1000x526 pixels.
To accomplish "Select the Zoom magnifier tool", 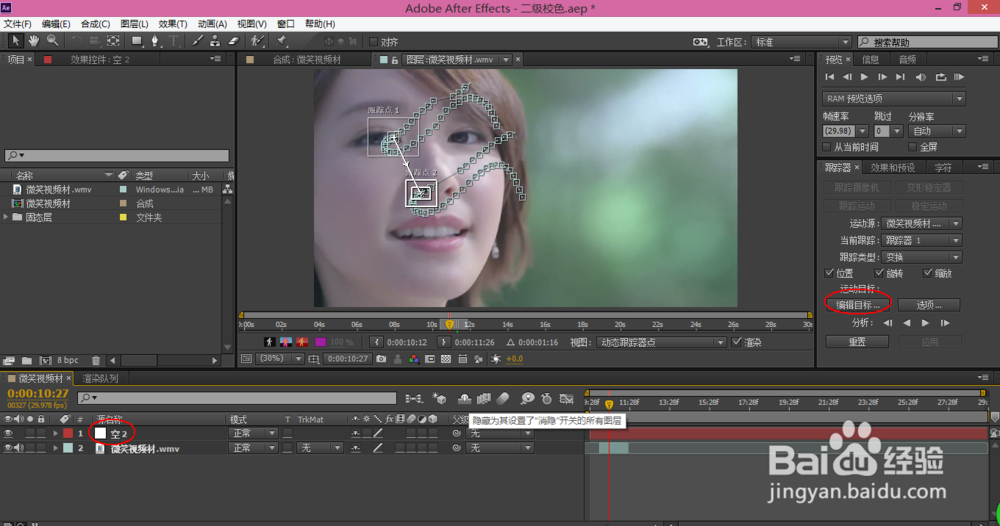I will pos(52,41).
